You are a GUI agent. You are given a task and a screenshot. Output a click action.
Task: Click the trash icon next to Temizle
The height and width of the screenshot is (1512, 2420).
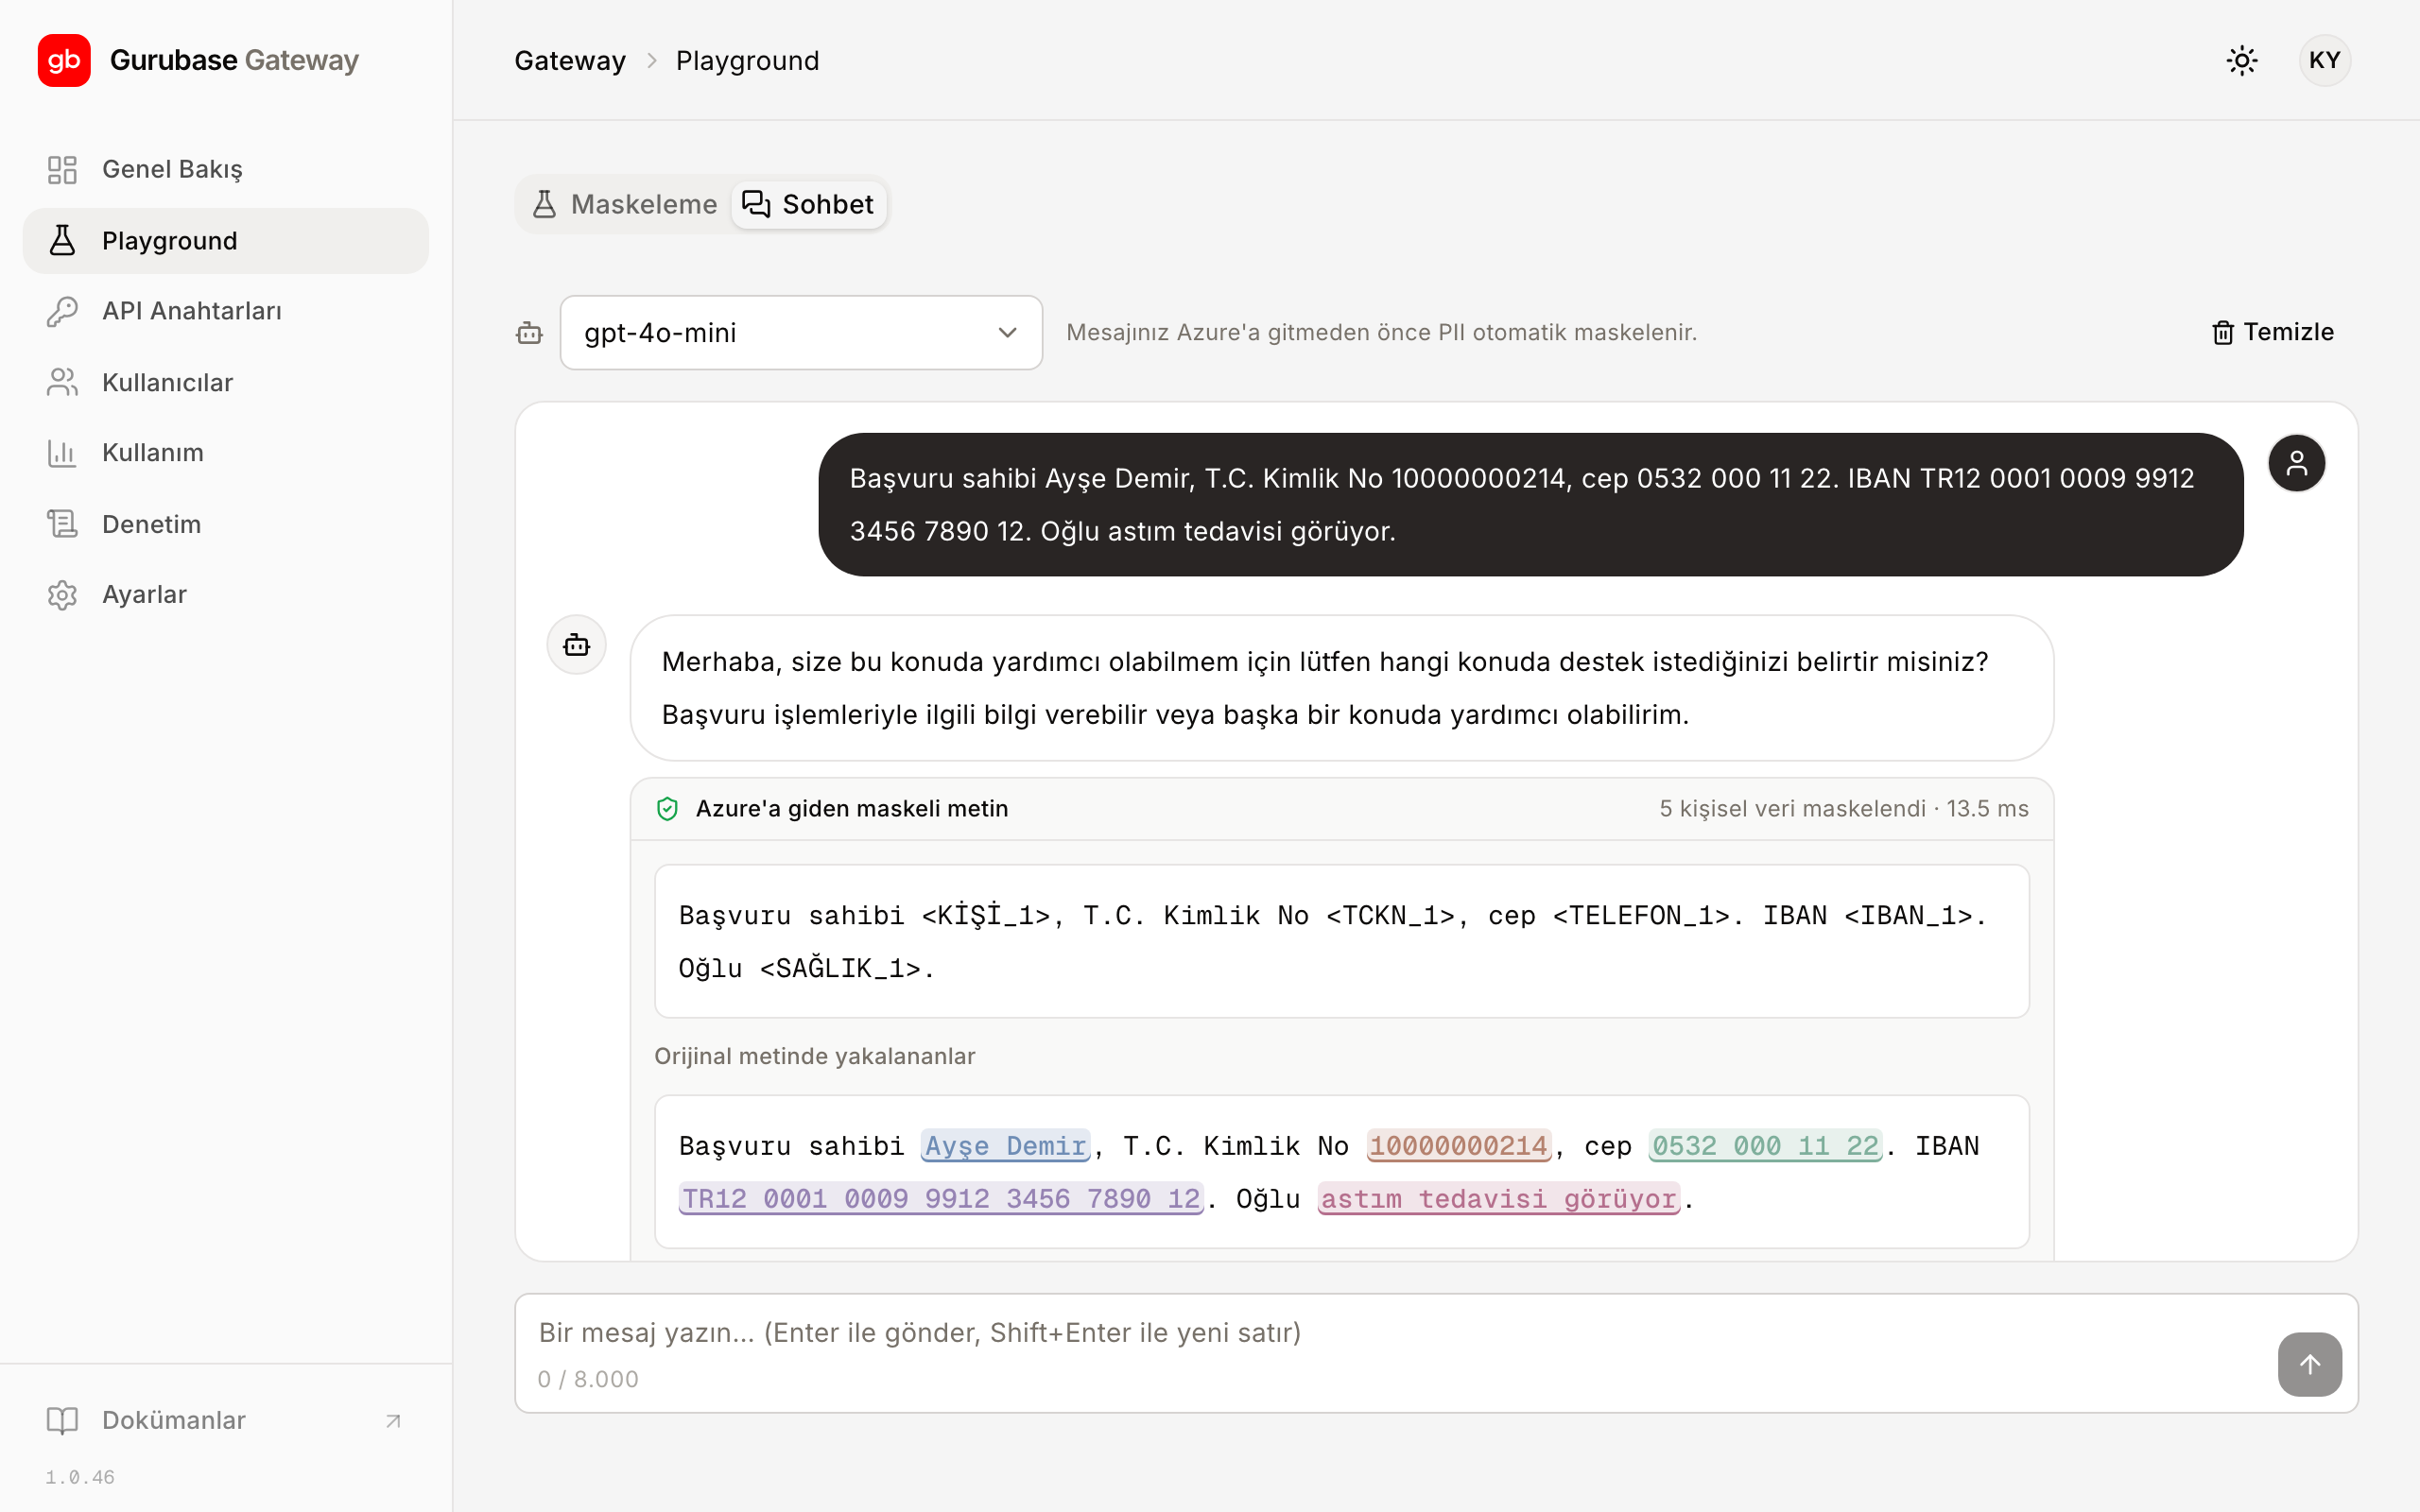click(x=2222, y=333)
